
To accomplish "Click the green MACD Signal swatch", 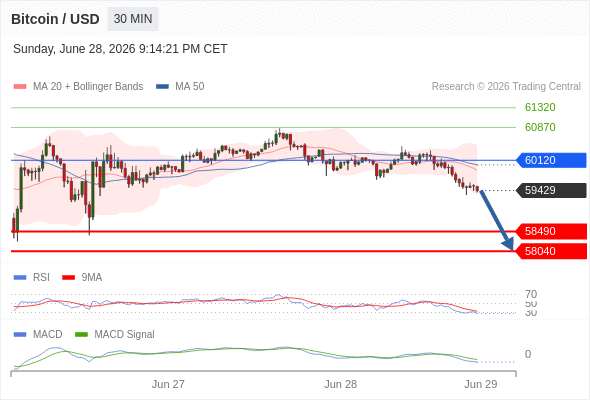I will tap(82, 335).
